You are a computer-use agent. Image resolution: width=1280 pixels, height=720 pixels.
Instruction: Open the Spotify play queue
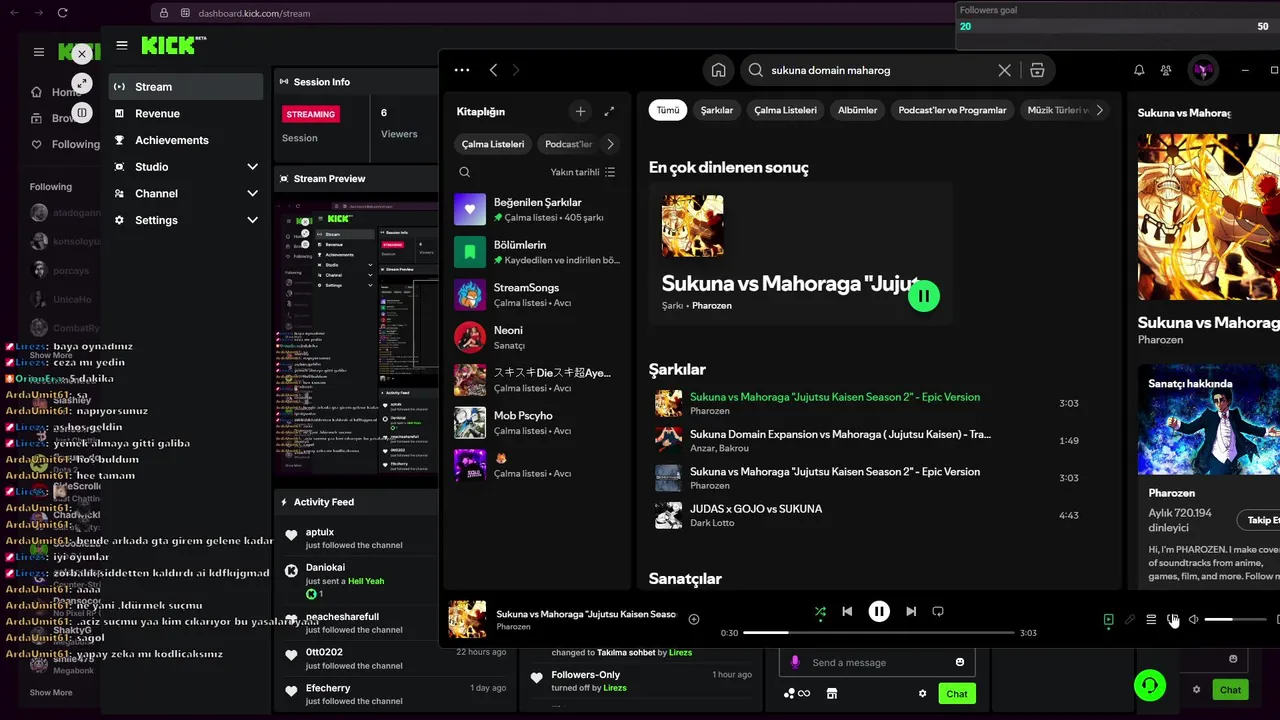click(1151, 620)
